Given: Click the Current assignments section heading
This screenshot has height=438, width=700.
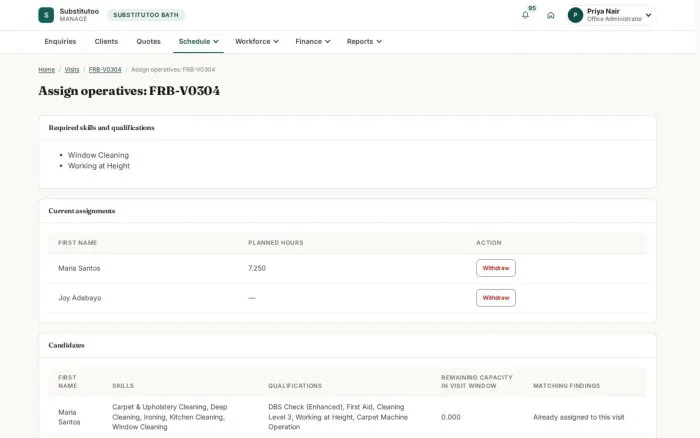Looking at the screenshot, I should (82, 211).
